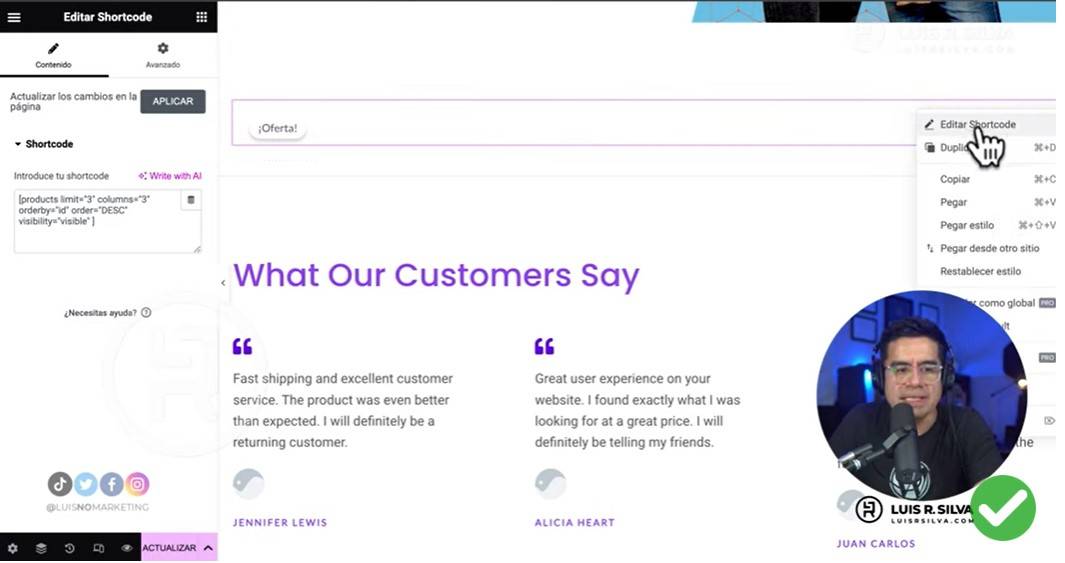Click the dynamic tags icon in shortcode field
1065x563 pixels.
(x=191, y=200)
